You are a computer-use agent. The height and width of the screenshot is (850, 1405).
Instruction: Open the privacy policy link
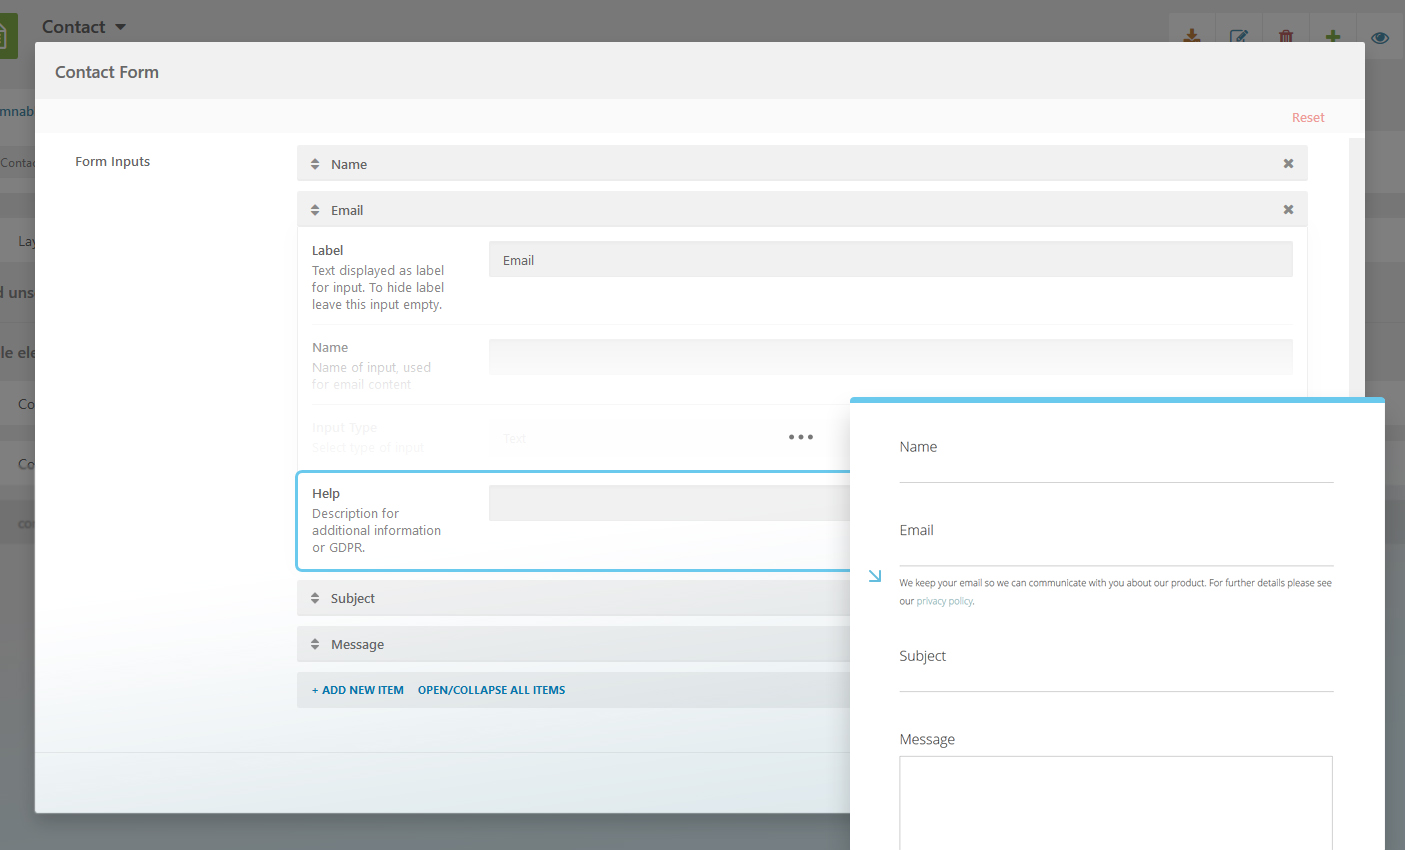click(x=944, y=601)
